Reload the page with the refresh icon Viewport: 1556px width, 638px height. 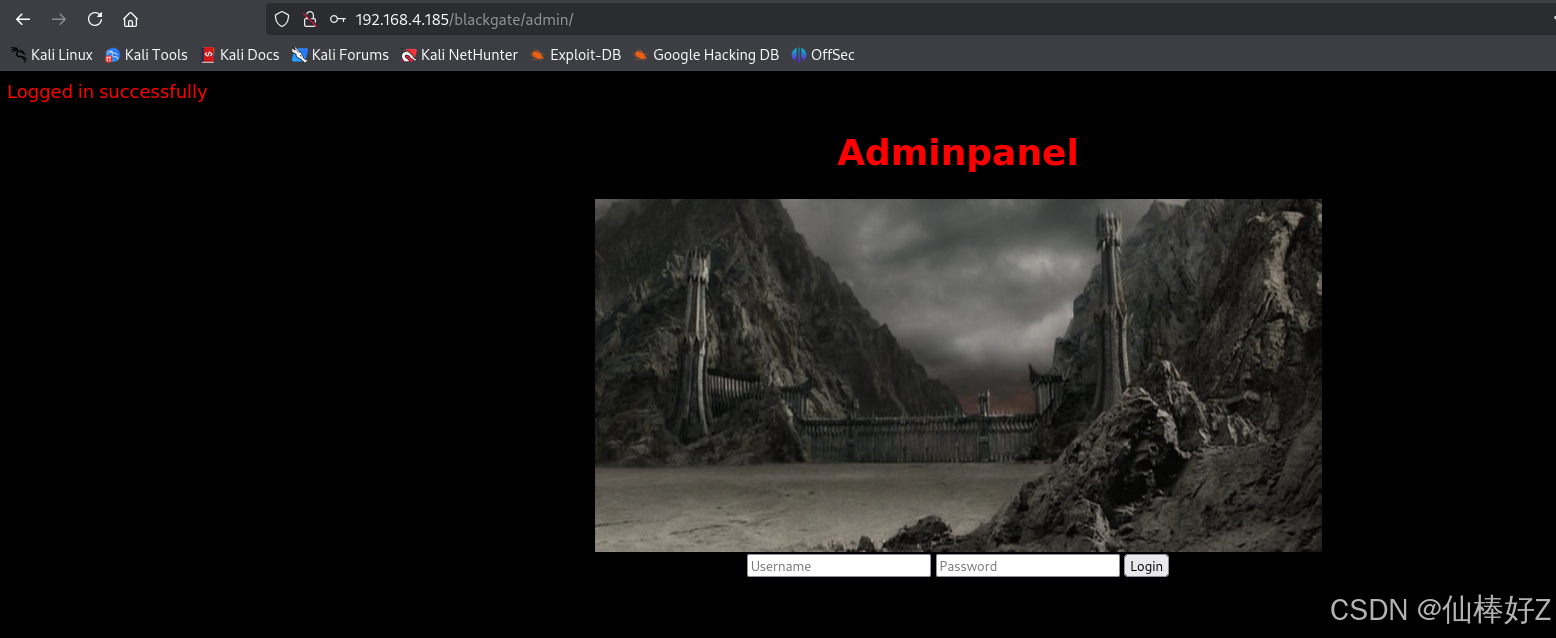(95, 19)
